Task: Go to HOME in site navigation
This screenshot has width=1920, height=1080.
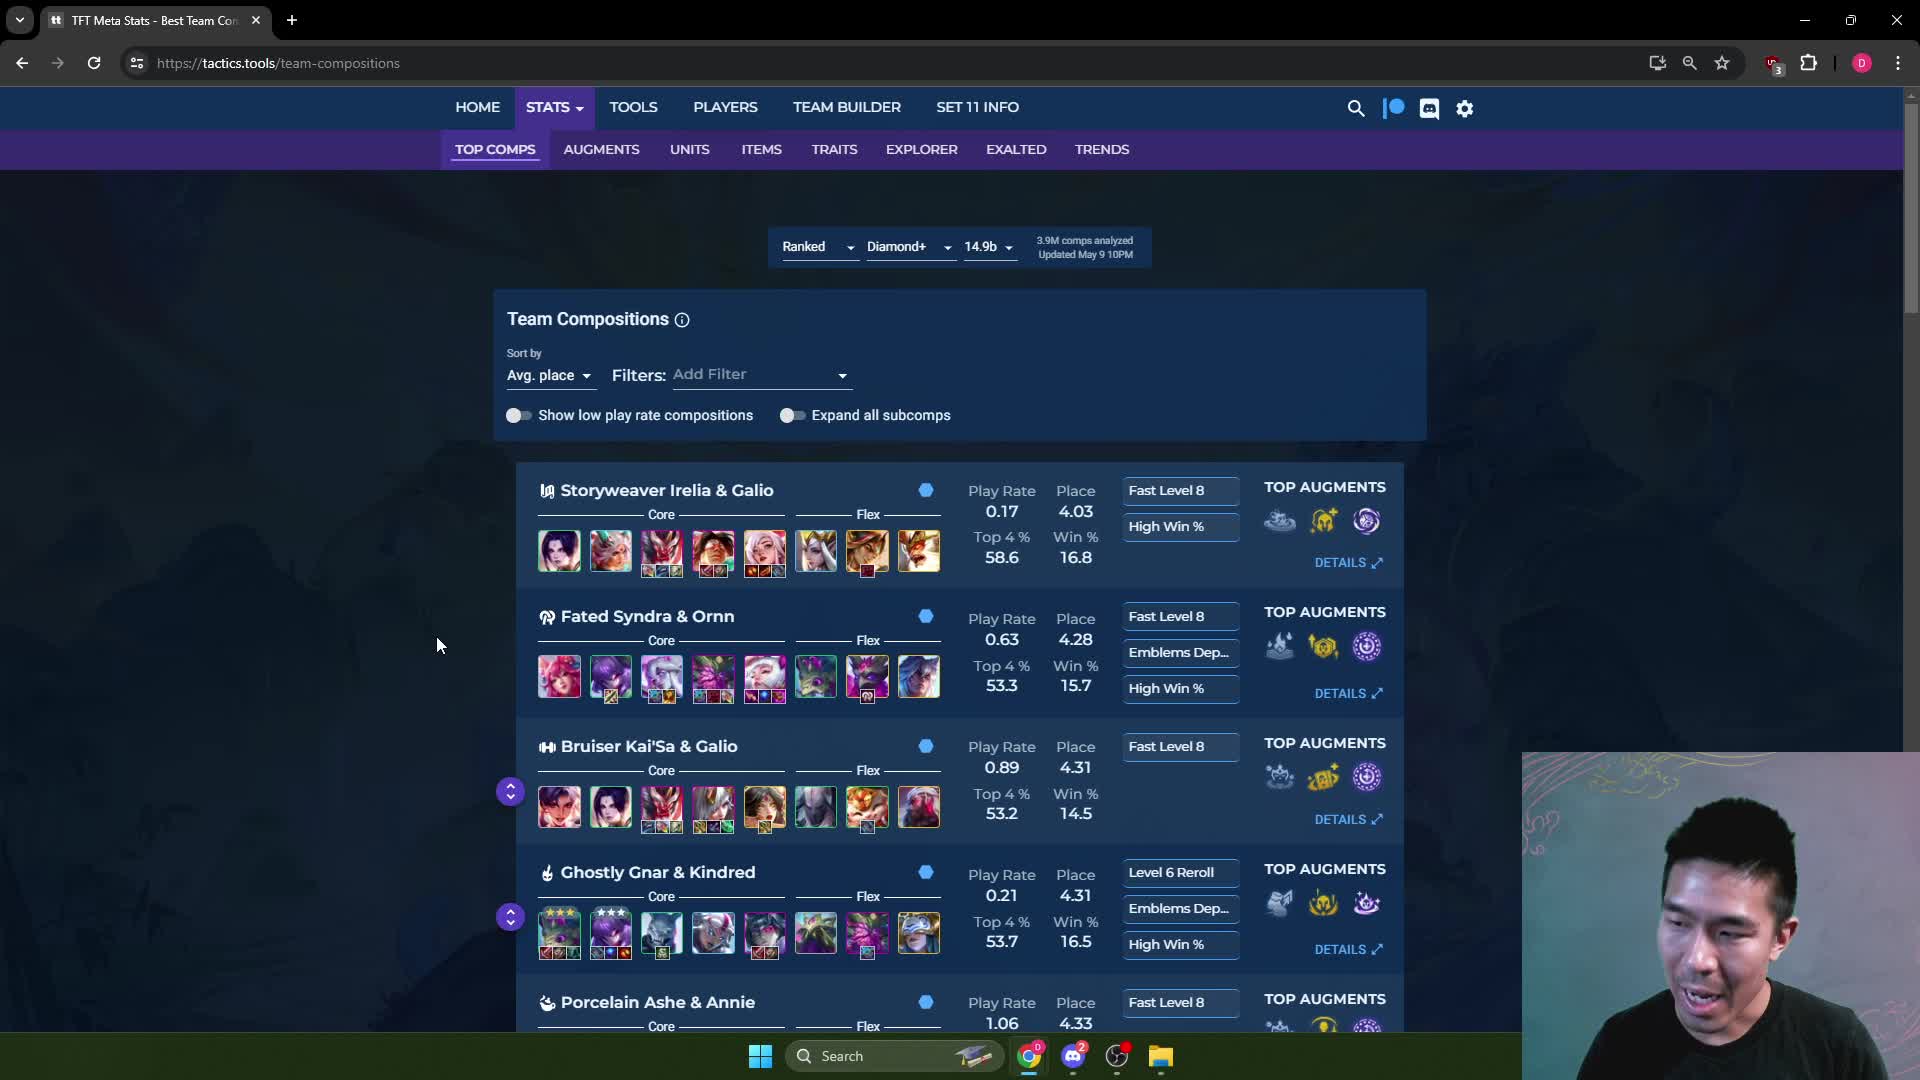Action: pos(478,107)
